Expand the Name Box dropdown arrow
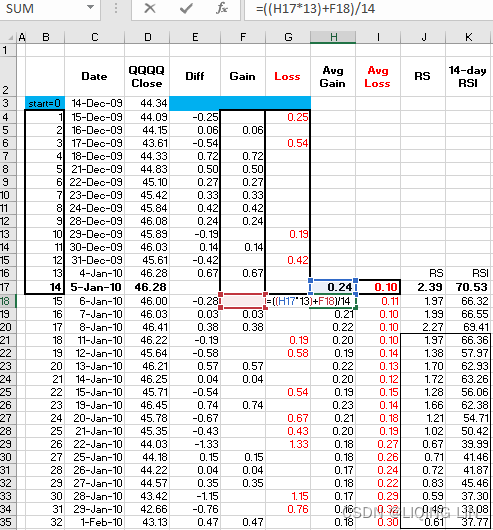Screen dimensions: 493x530 coord(90,7)
